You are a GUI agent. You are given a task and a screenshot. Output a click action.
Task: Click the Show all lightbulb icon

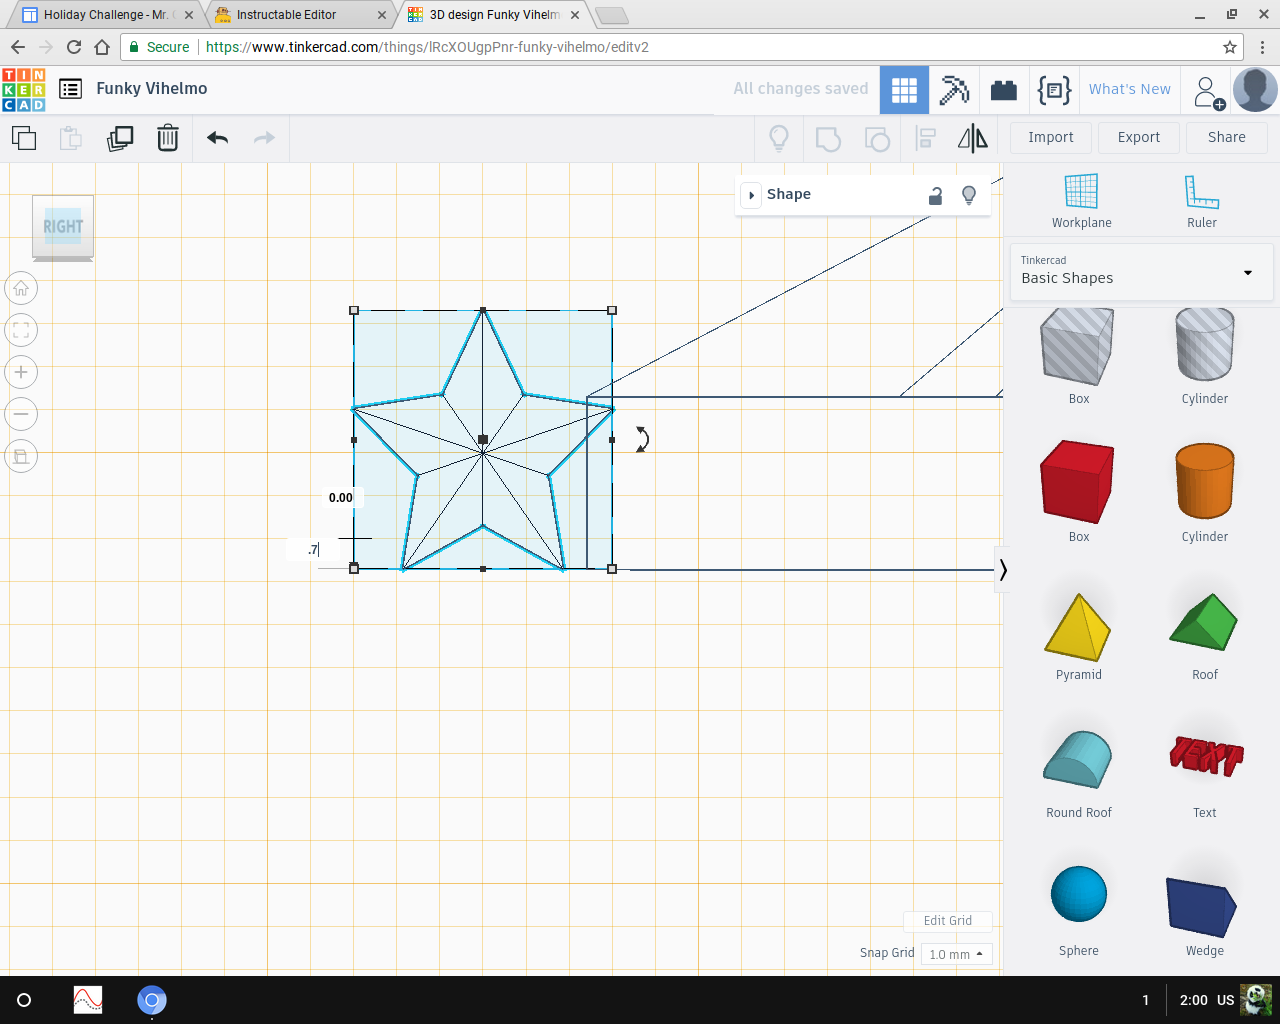779,138
